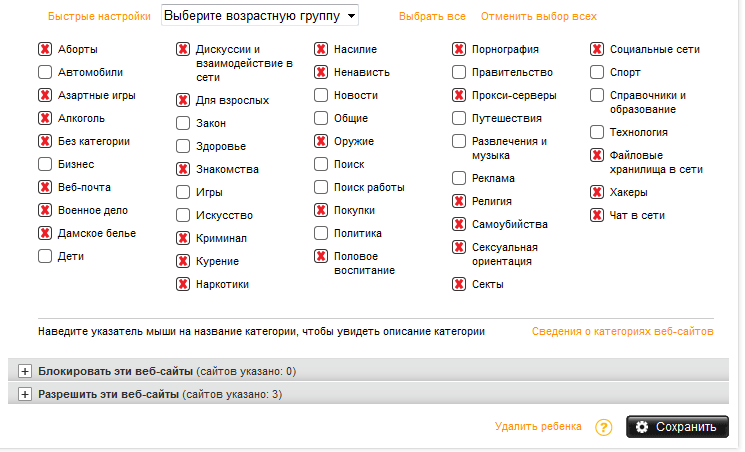Open Сведения о категориях веб-сайтов link
Screen dimensions: 745x452
point(622,331)
